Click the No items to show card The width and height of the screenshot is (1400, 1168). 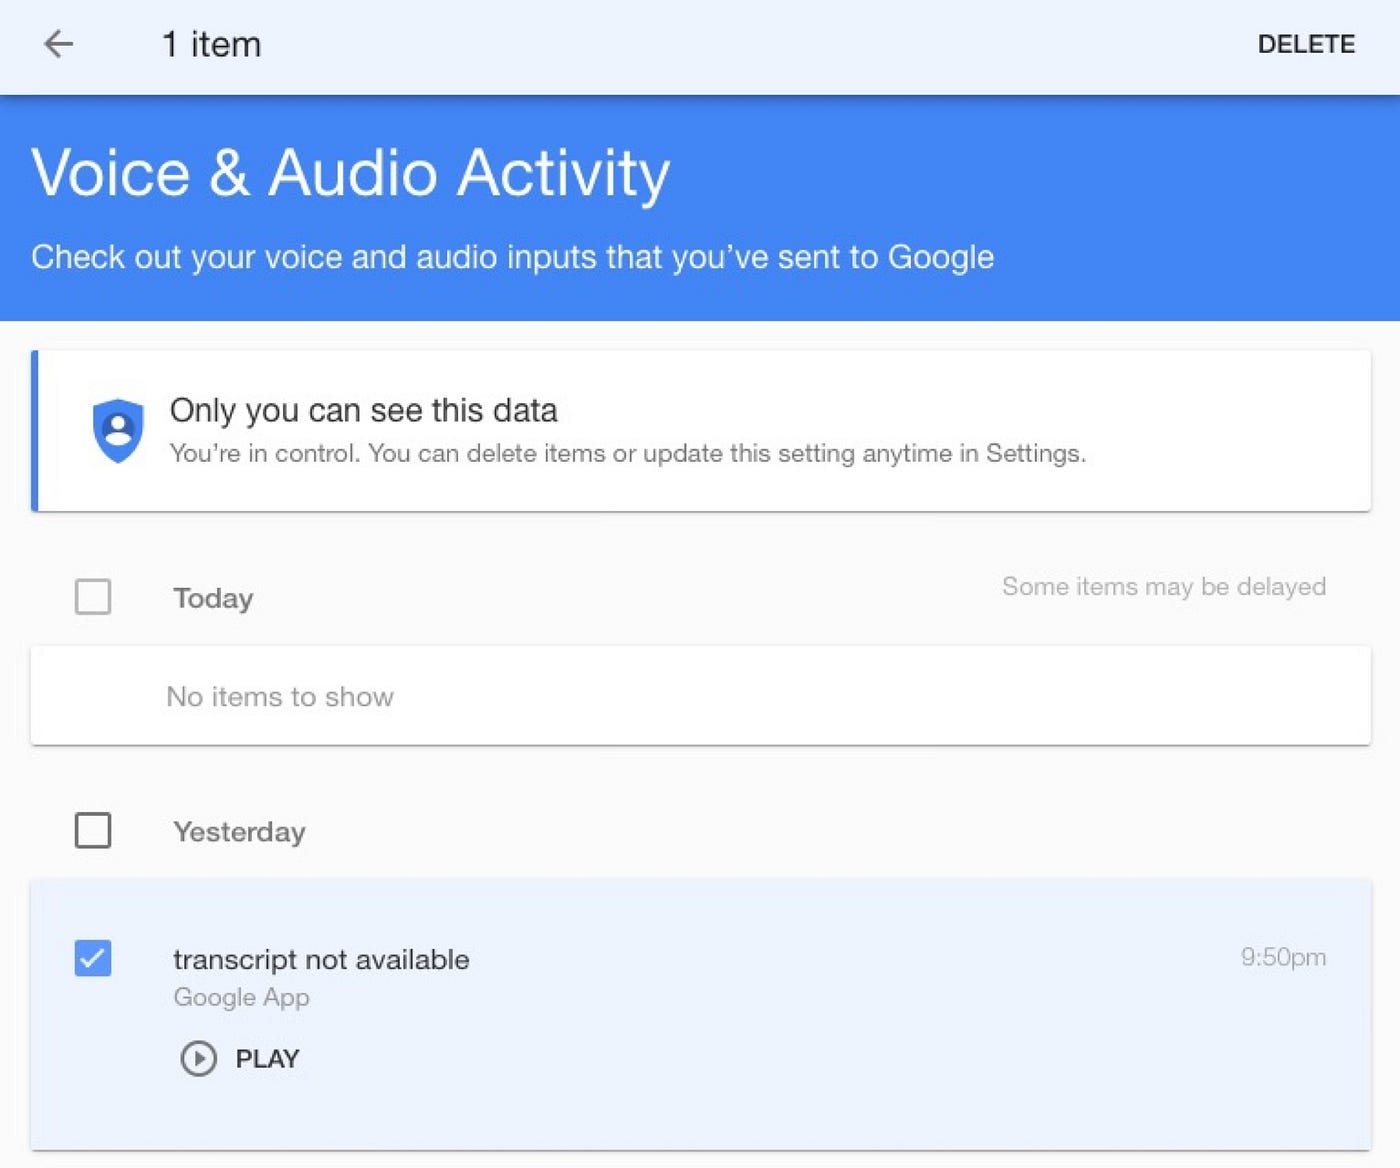[281, 696]
